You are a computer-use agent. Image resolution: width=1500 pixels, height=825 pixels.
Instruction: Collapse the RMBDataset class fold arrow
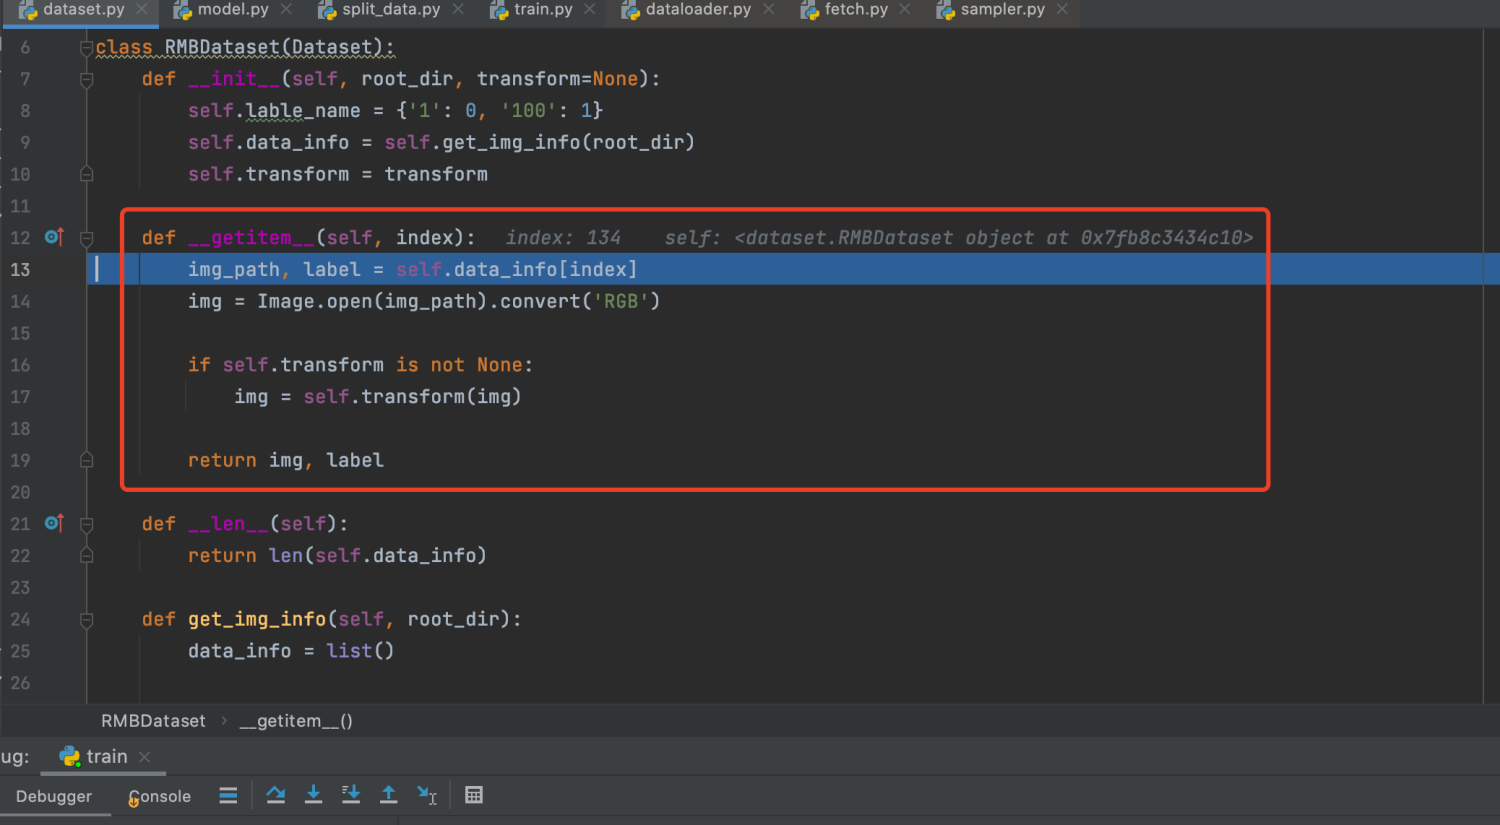(86, 46)
